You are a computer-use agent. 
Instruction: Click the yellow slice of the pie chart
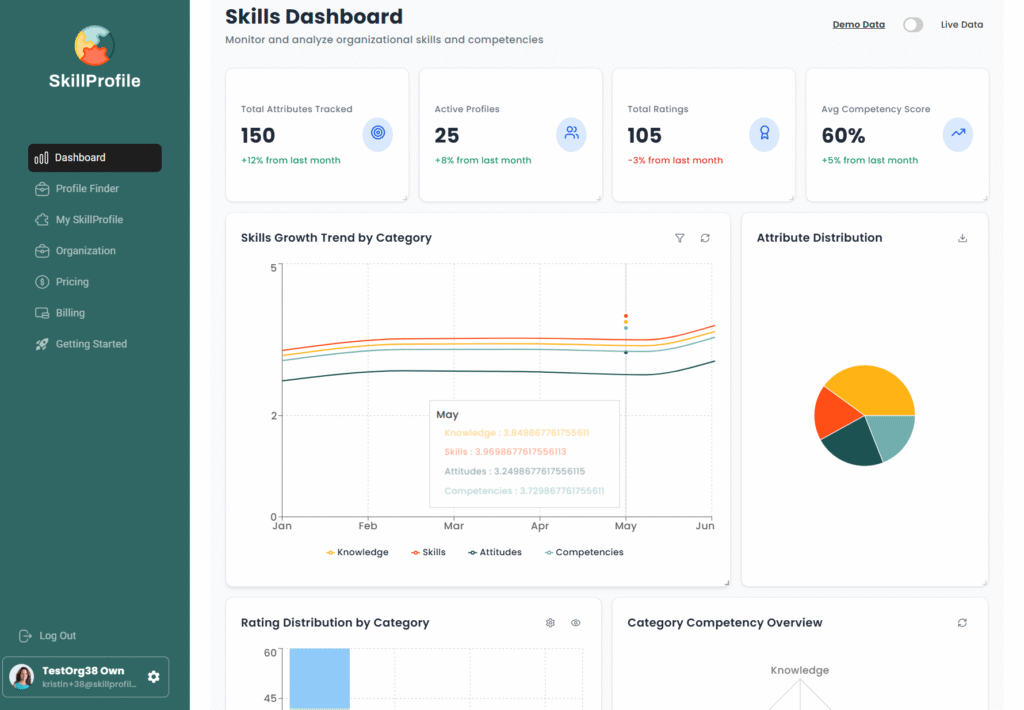[872, 390]
